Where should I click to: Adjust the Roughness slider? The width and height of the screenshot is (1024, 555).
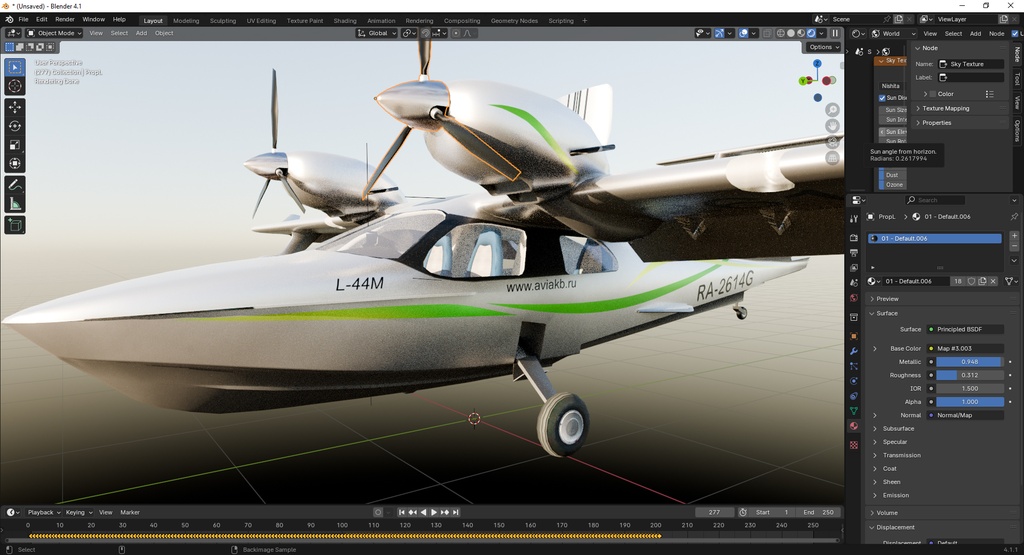pyautogui.click(x=970, y=375)
